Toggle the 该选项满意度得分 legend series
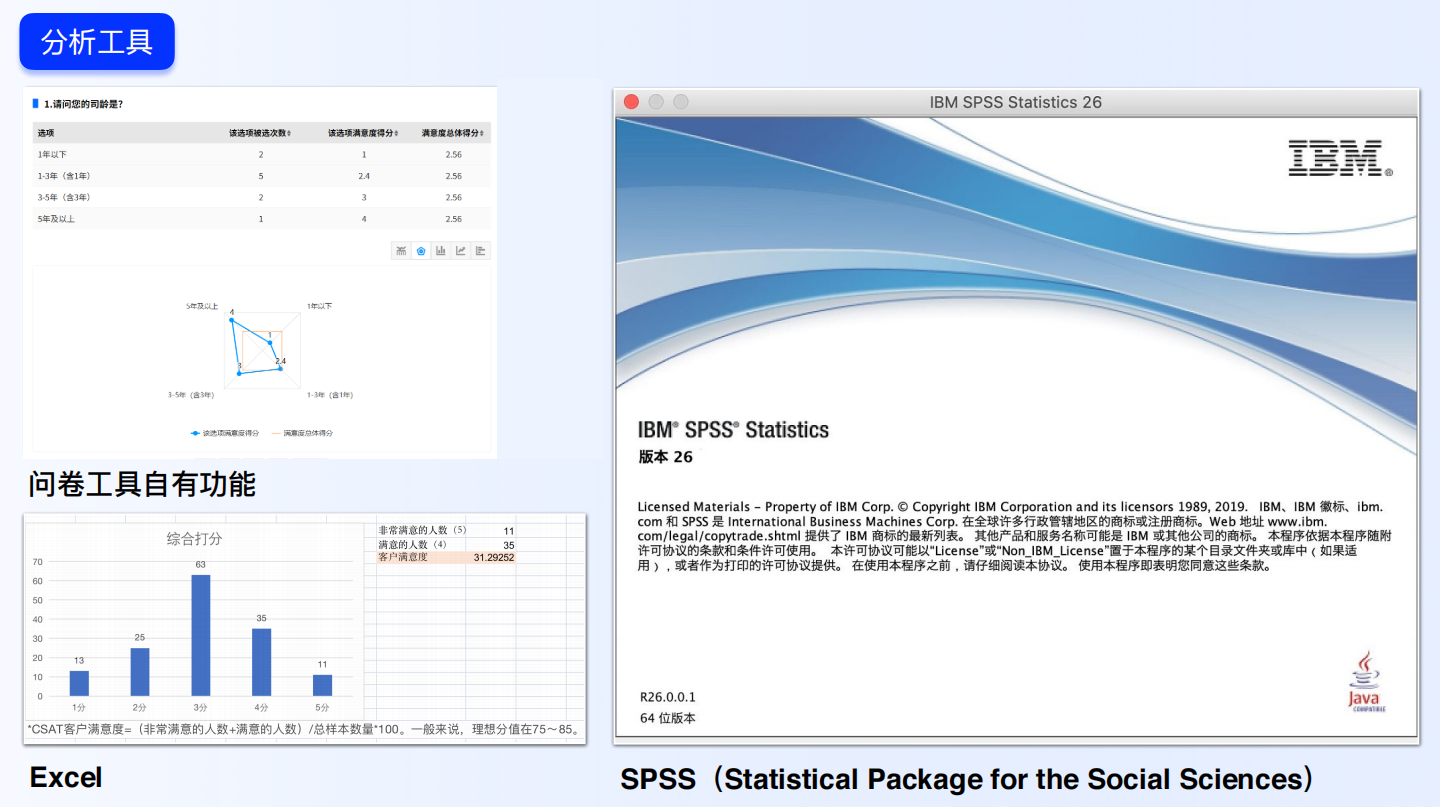Viewport: 1440px width, 807px height. point(225,433)
